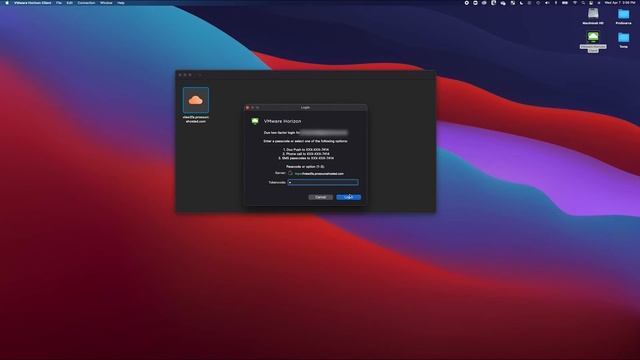
Task: Click the WeChat menu bar icon
Action: 503,3
